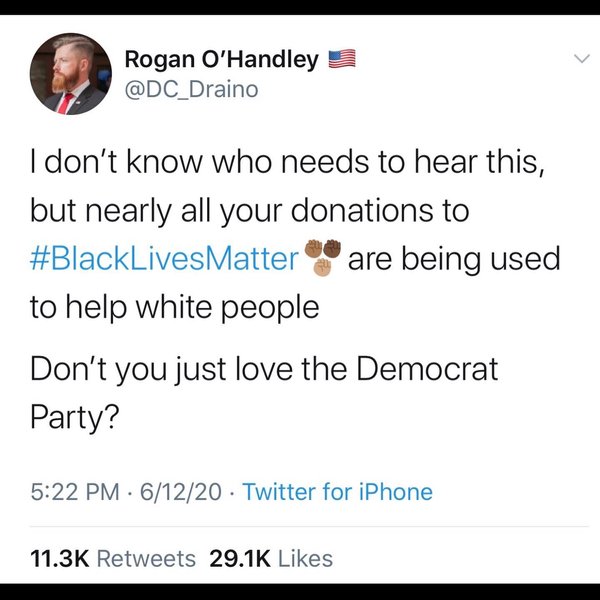Click the 6/12/20 date text
Viewport: 600px width, 600px height.
click(181, 491)
